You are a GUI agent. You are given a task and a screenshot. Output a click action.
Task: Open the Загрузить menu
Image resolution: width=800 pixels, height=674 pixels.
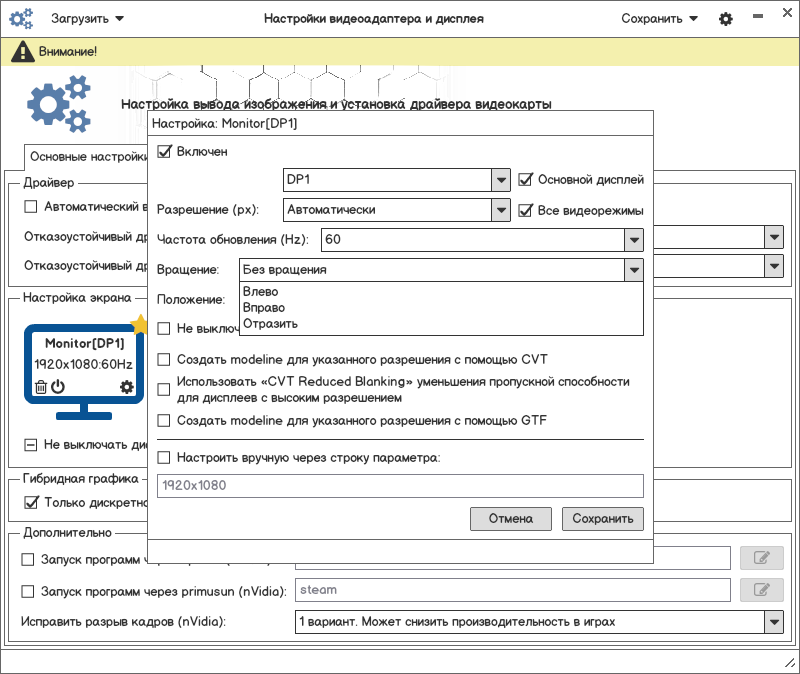(87, 18)
